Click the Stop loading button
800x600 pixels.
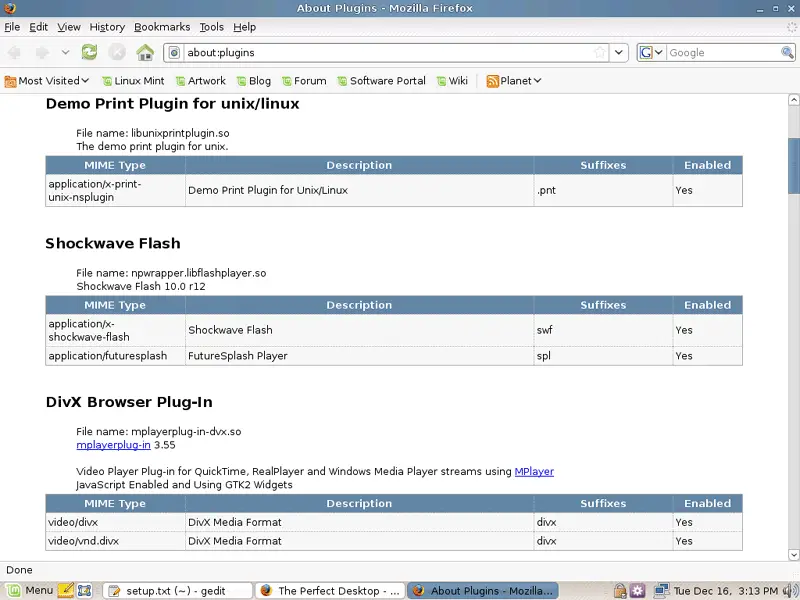[117, 52]
